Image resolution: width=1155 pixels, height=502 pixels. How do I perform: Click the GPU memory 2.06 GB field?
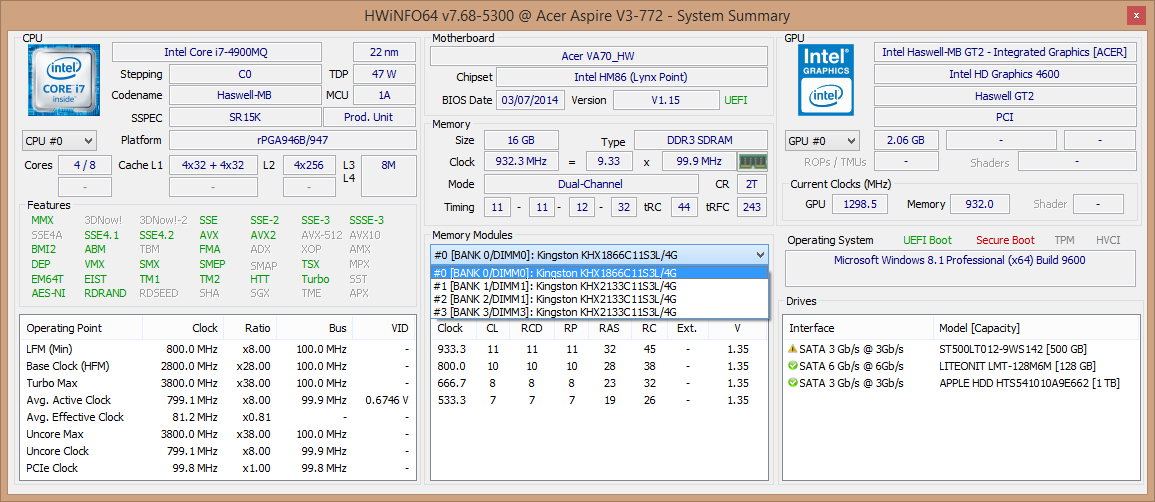coord(906,141)
